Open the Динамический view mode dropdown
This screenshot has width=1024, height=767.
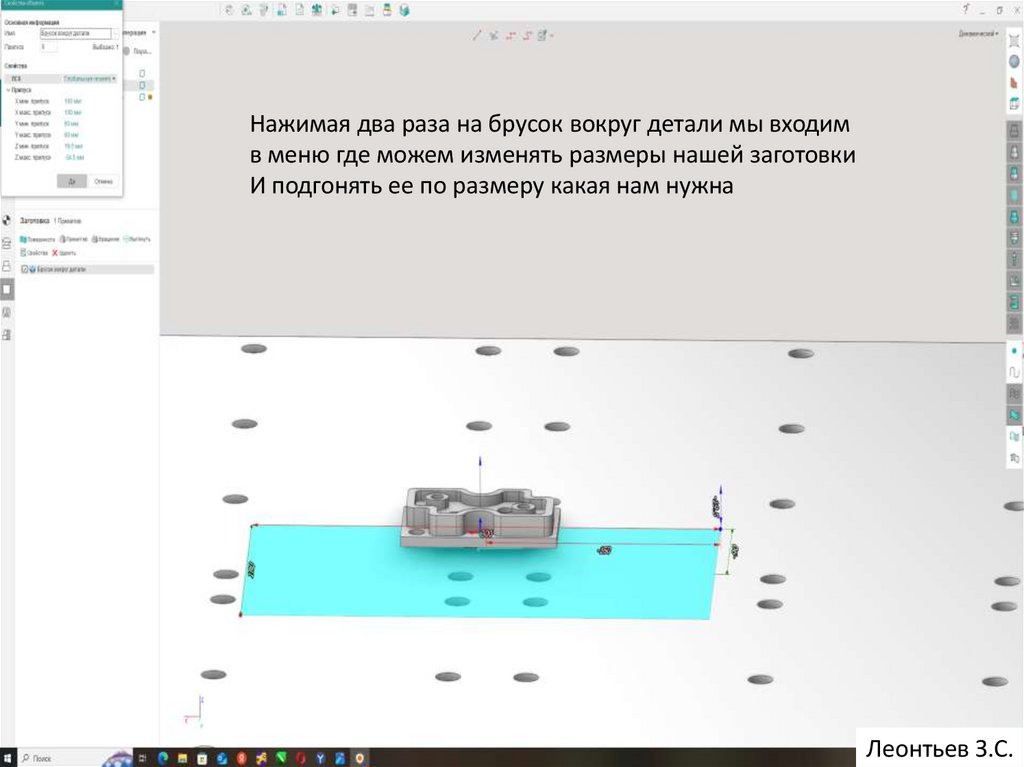(x=980, y=34)
